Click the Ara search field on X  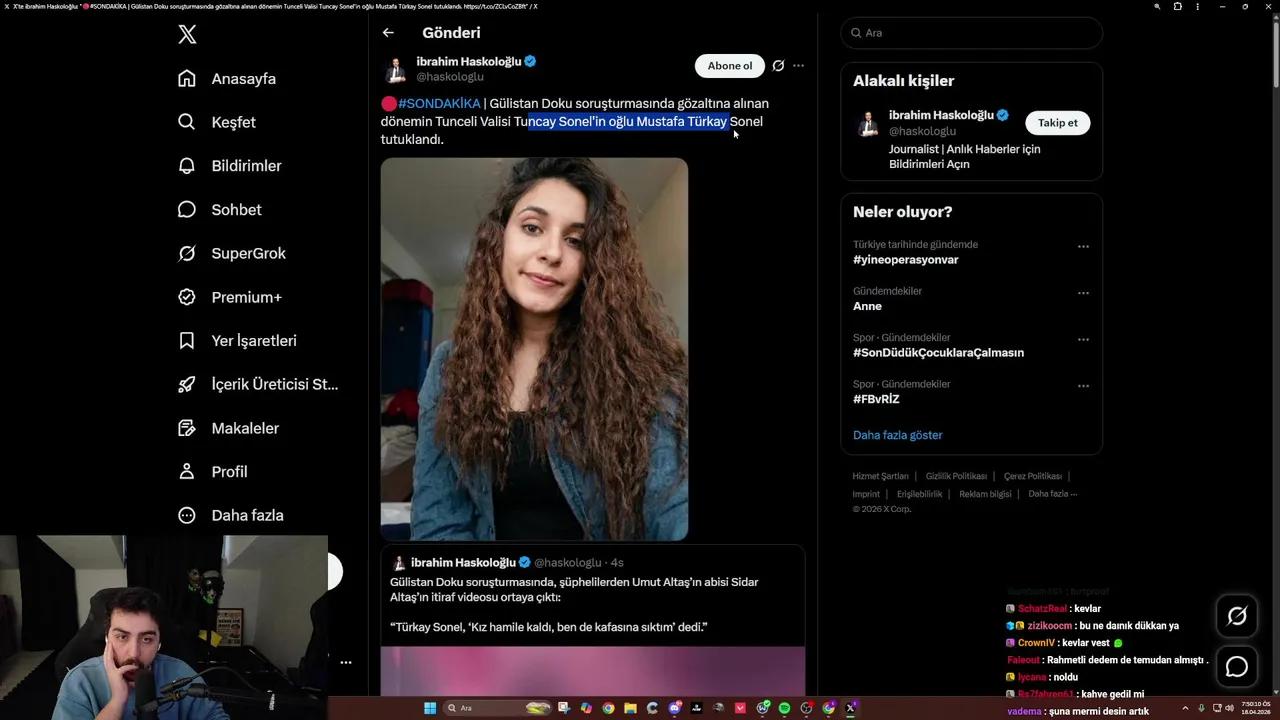(972, 33)
